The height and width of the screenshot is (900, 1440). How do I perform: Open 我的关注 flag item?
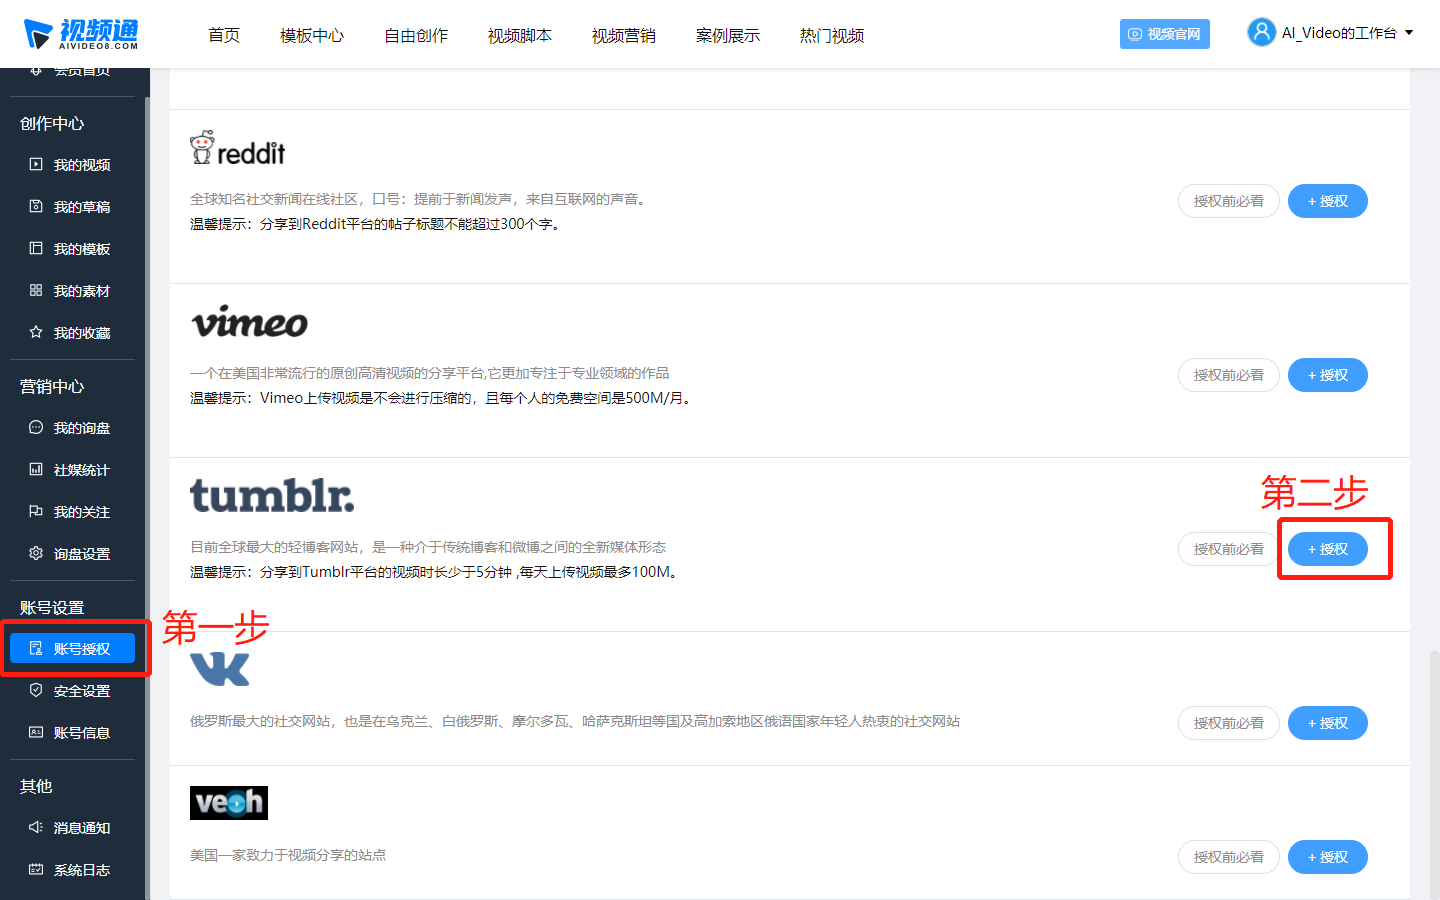pos(72,512)
